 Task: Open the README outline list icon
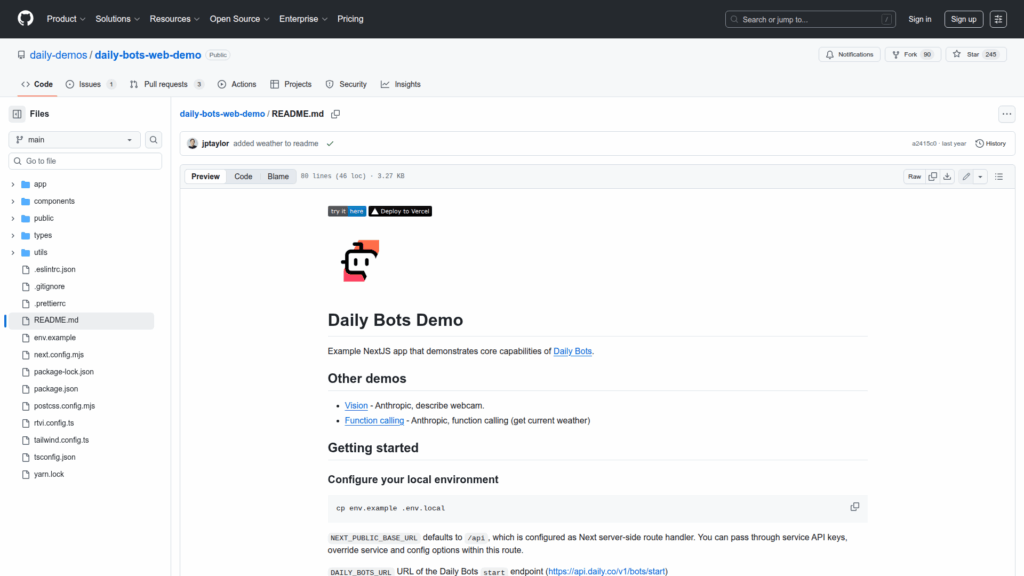(x=998, y=176)
